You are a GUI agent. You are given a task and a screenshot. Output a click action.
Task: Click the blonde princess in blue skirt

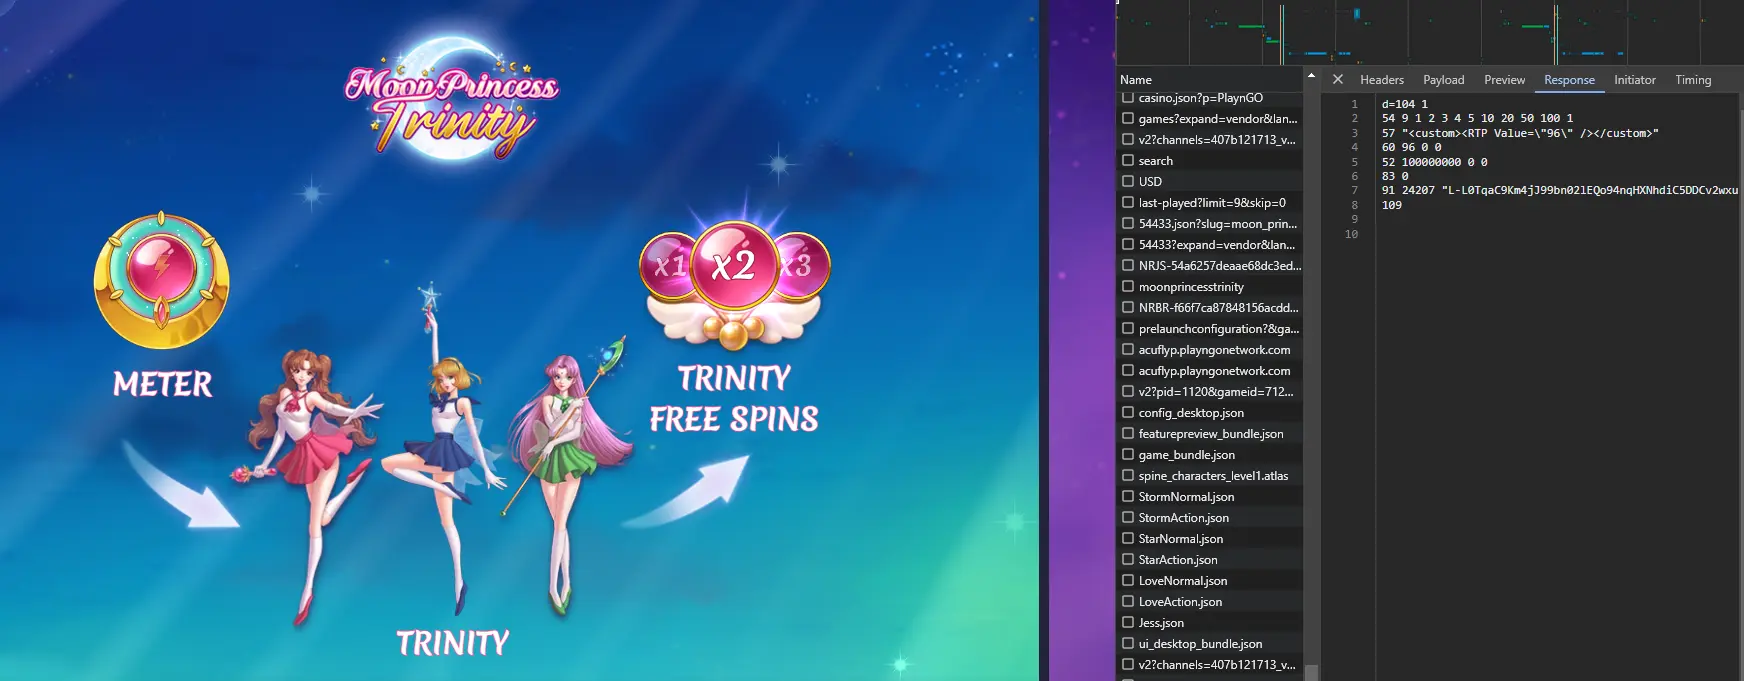coord(445,450)
